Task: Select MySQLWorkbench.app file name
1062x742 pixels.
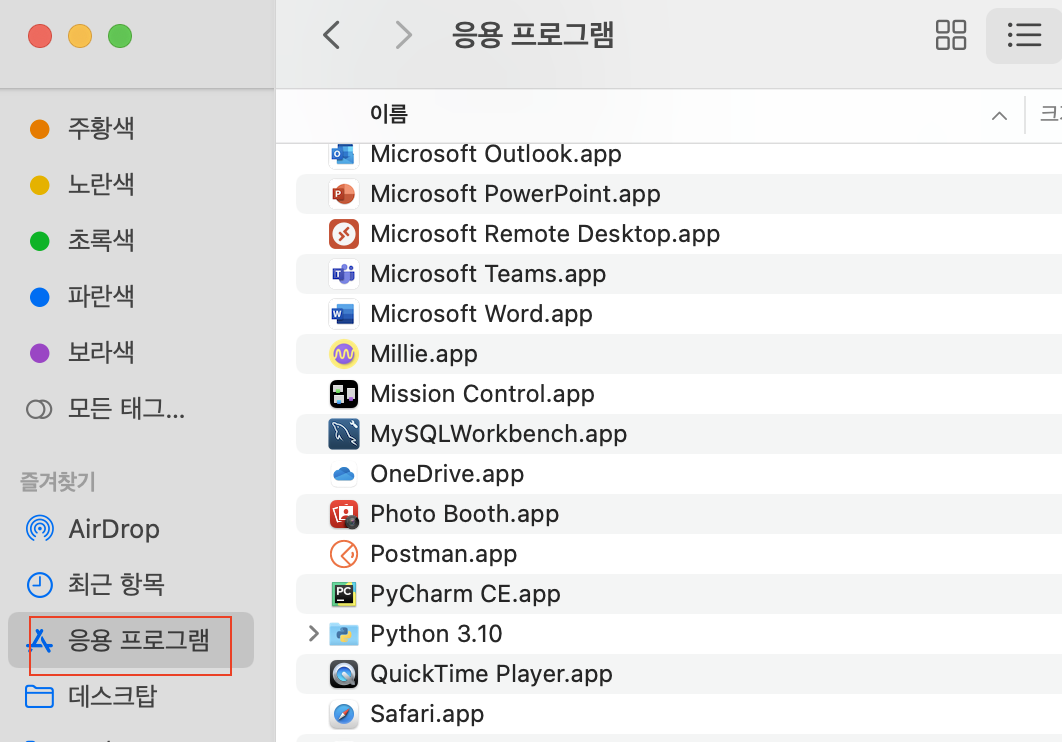Action: 498,434
